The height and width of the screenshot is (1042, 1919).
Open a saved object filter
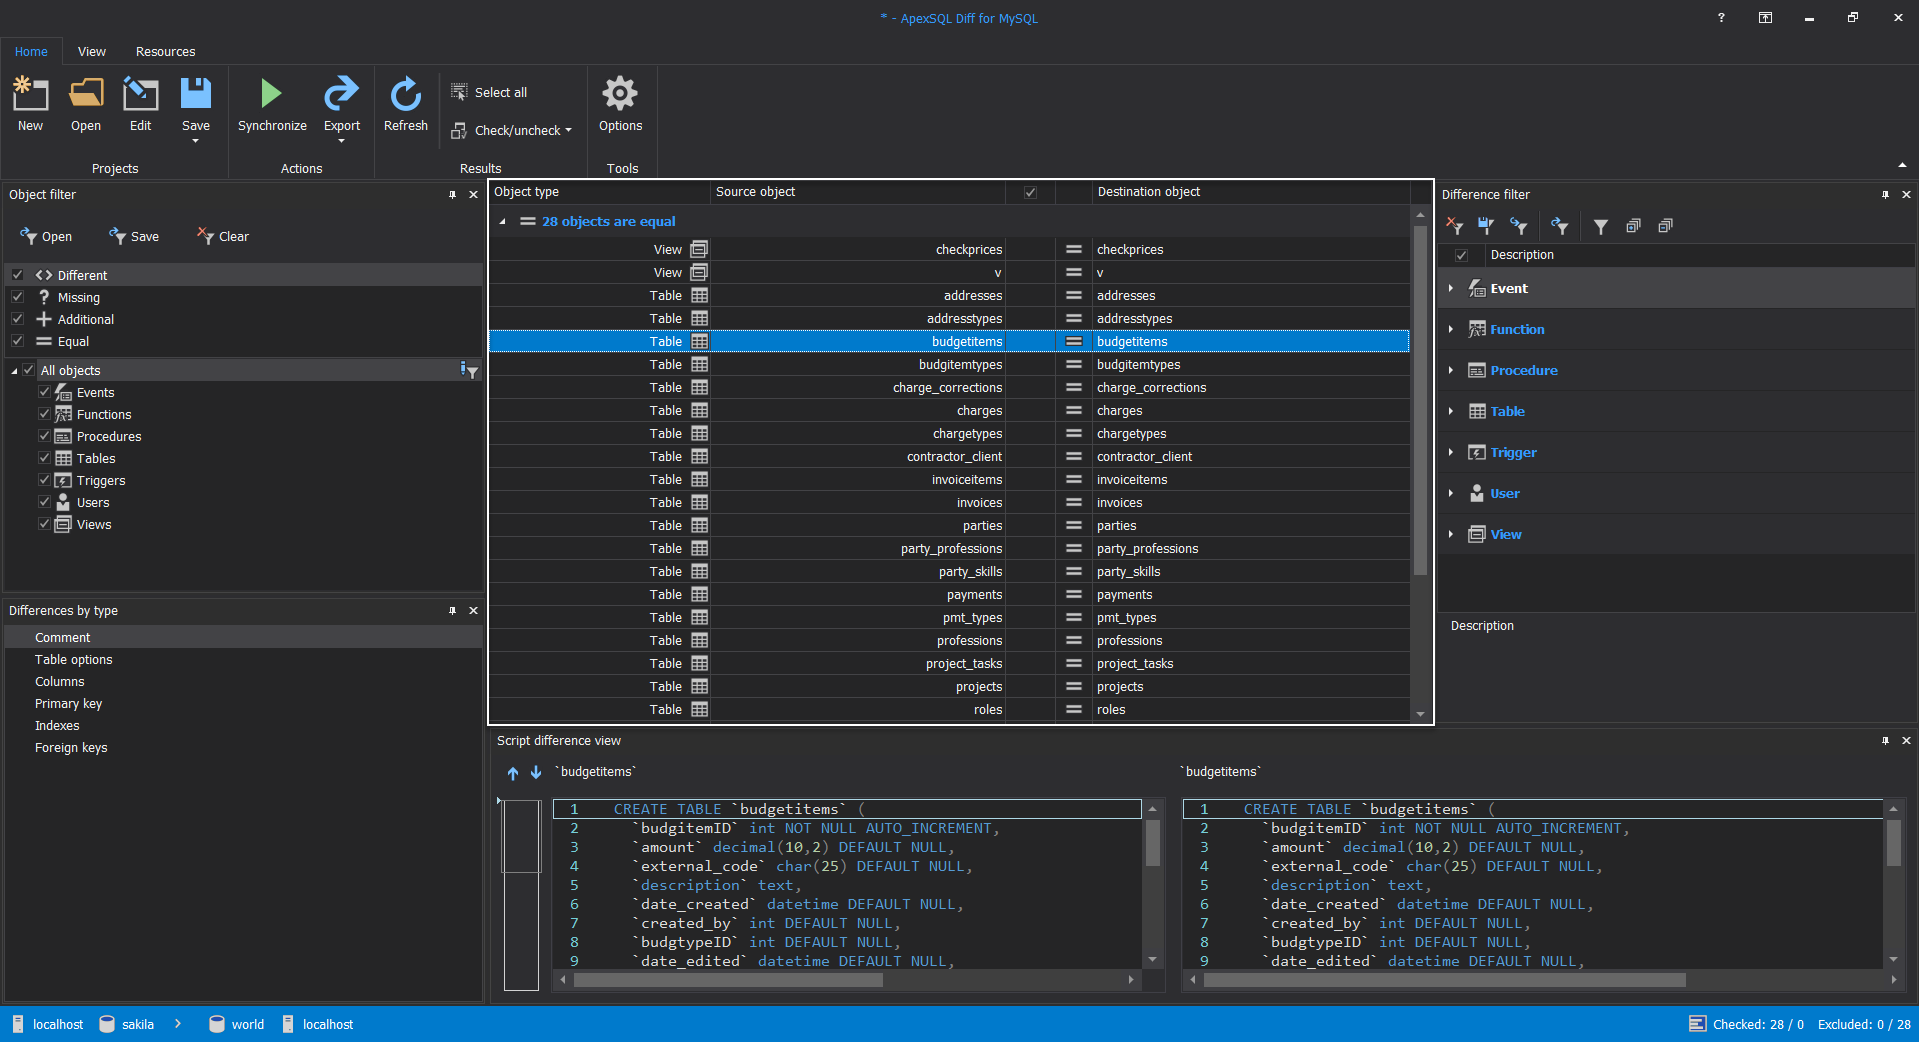[46, 236]
